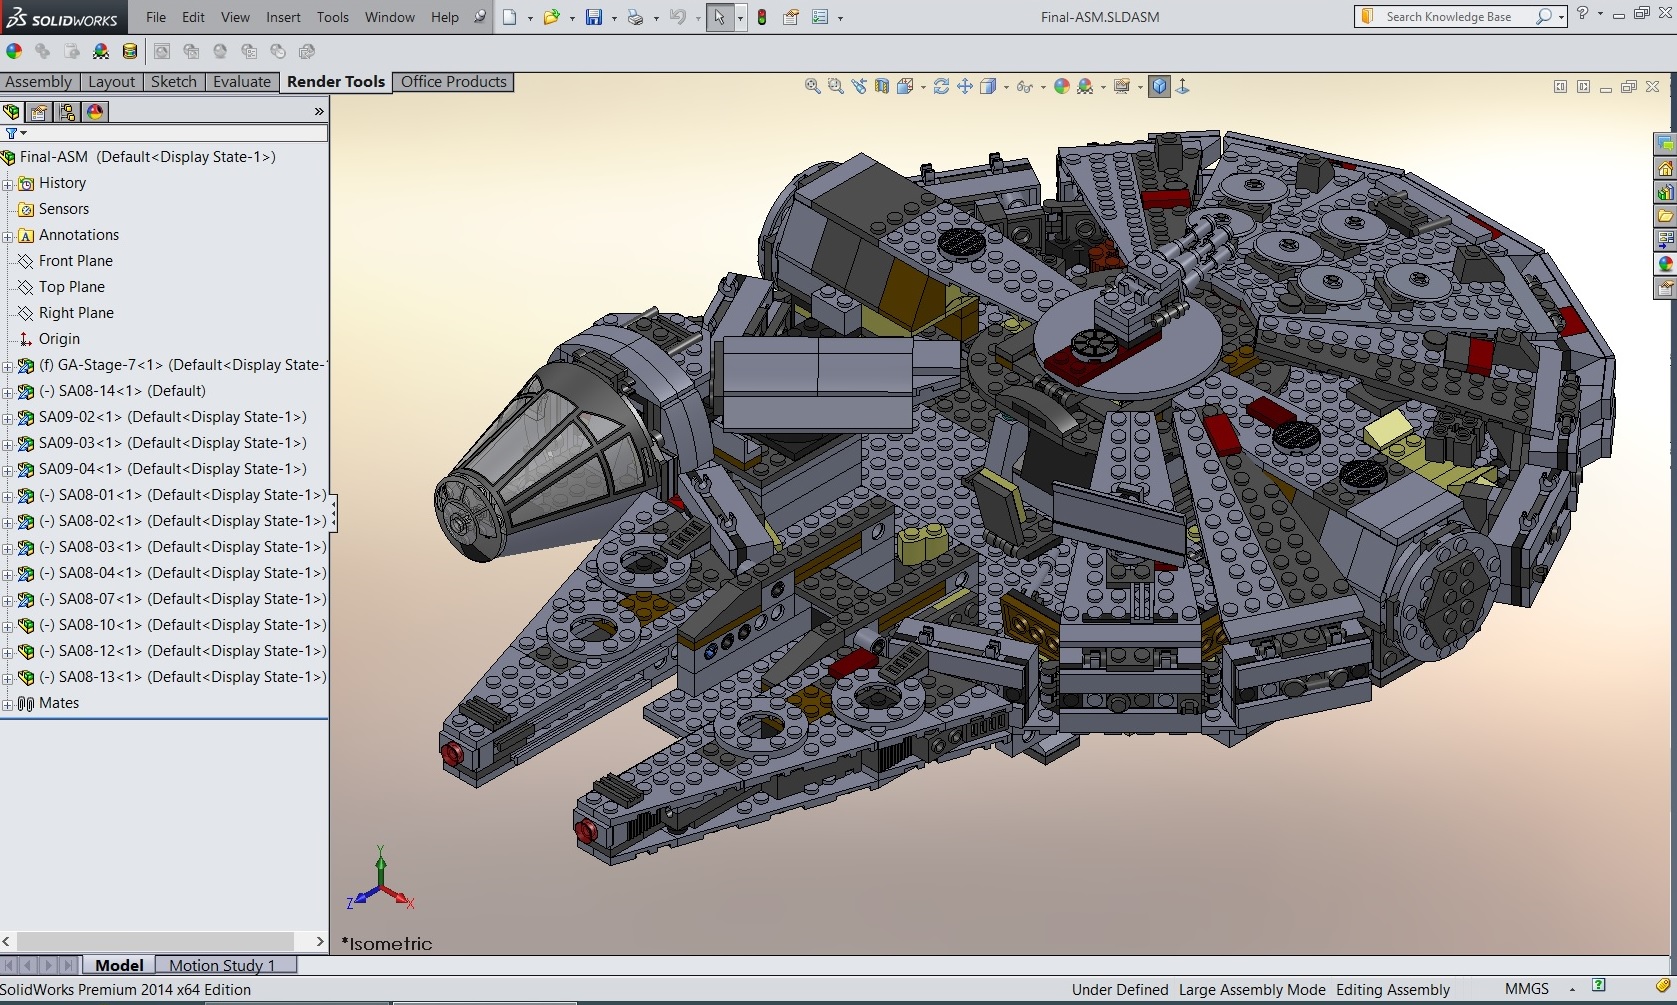Screen dimensions: 1677x1005
Task: Open the View Palette task pane tab
Action: coord(1665,240)
